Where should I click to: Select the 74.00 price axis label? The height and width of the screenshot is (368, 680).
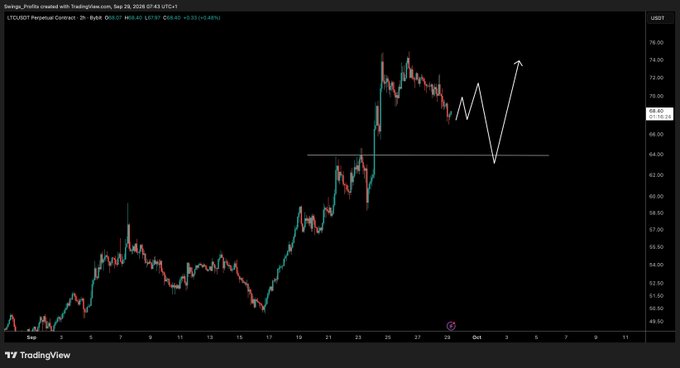(x=656, y=60)
